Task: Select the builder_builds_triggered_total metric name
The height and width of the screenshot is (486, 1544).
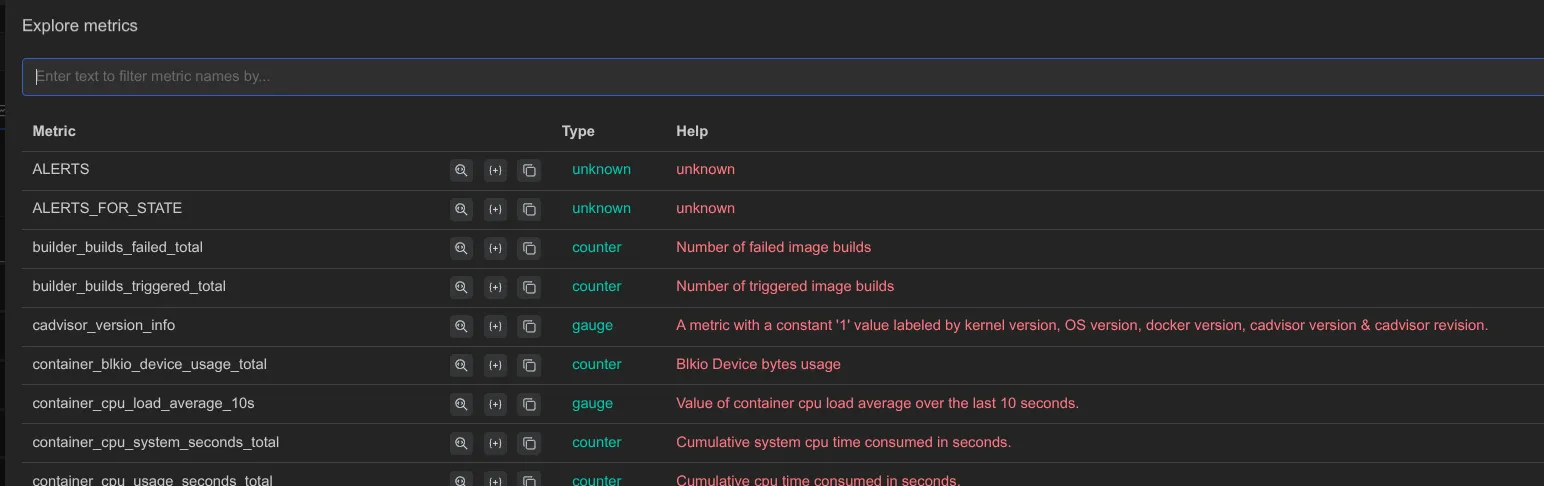Action: click(129, 286)
